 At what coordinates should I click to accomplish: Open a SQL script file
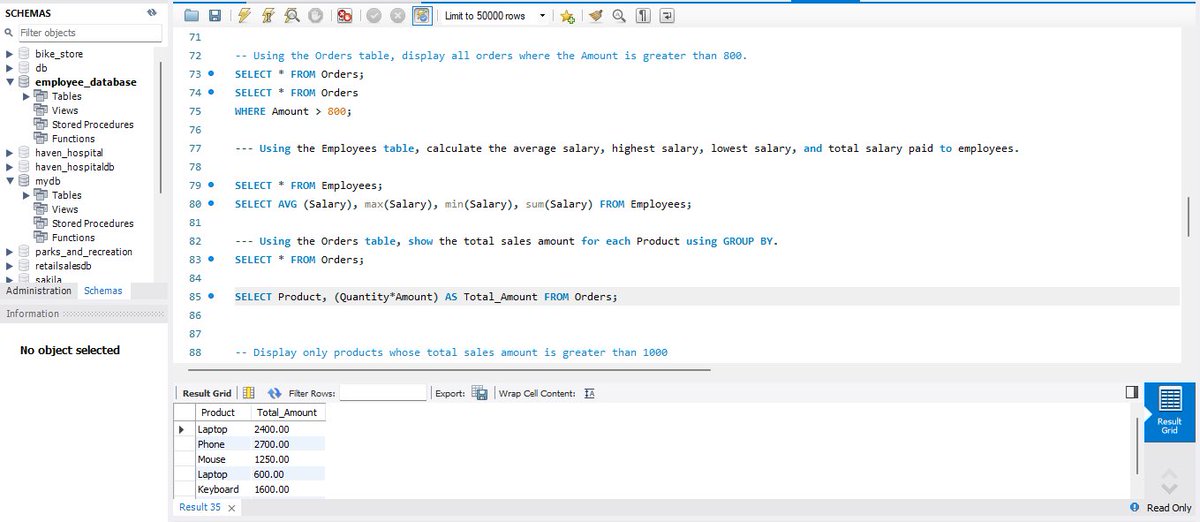click(193, 16)
